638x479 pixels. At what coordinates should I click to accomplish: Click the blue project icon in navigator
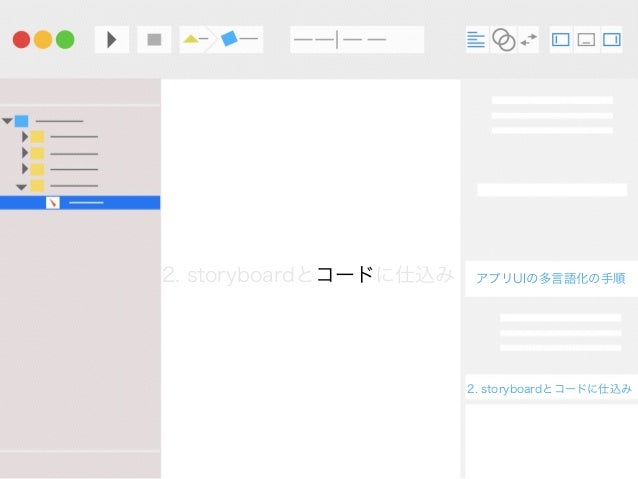(x=22, y=121)
